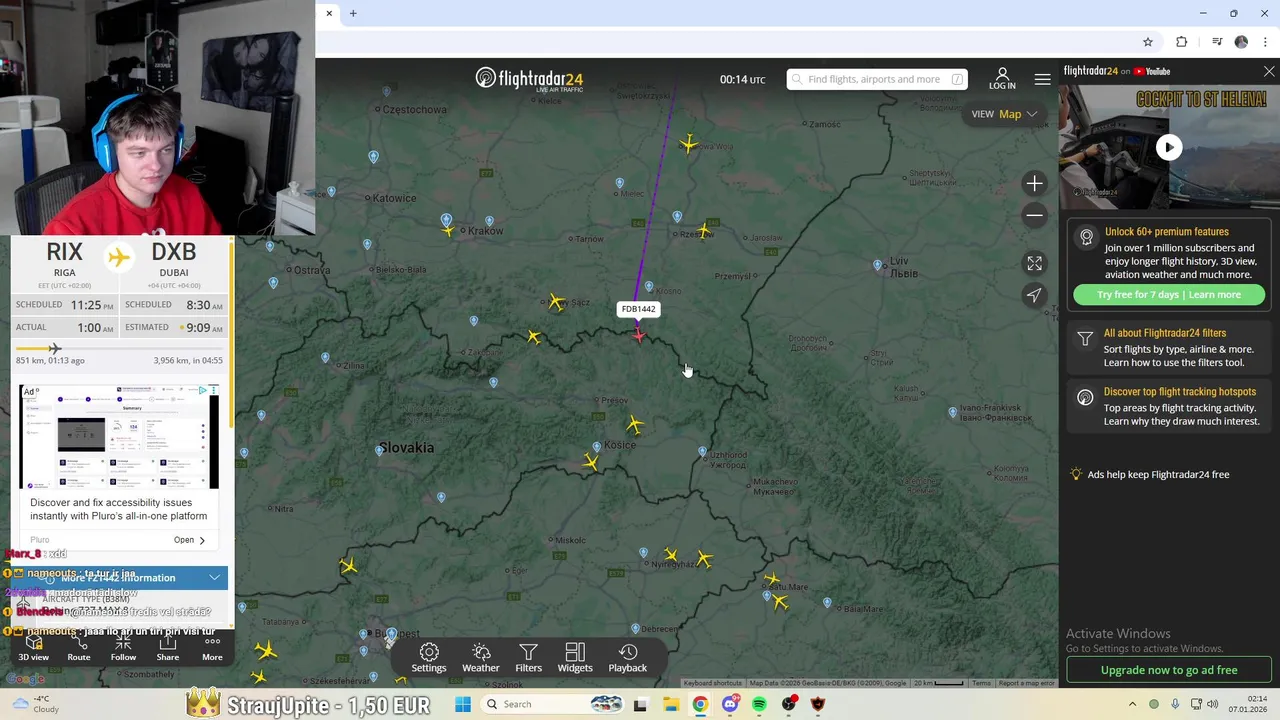The height and width of the screenshot is (720, 1280).
Task: Share this flight
Action: click(168, 649)
